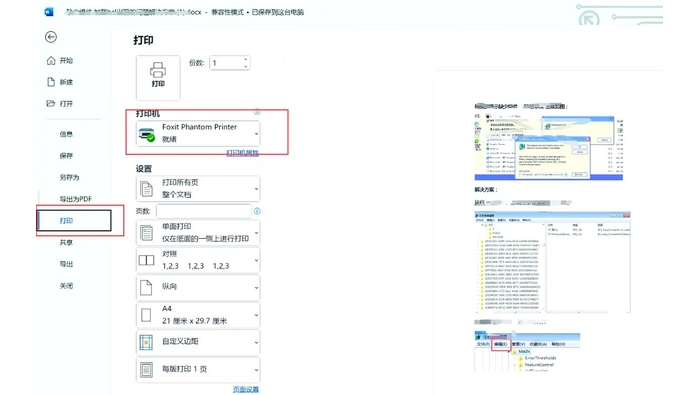Image resolution: width=700 pixels, height=395 pixels.
Task: Select 打印 in the left sidebar
Action: 74,220
